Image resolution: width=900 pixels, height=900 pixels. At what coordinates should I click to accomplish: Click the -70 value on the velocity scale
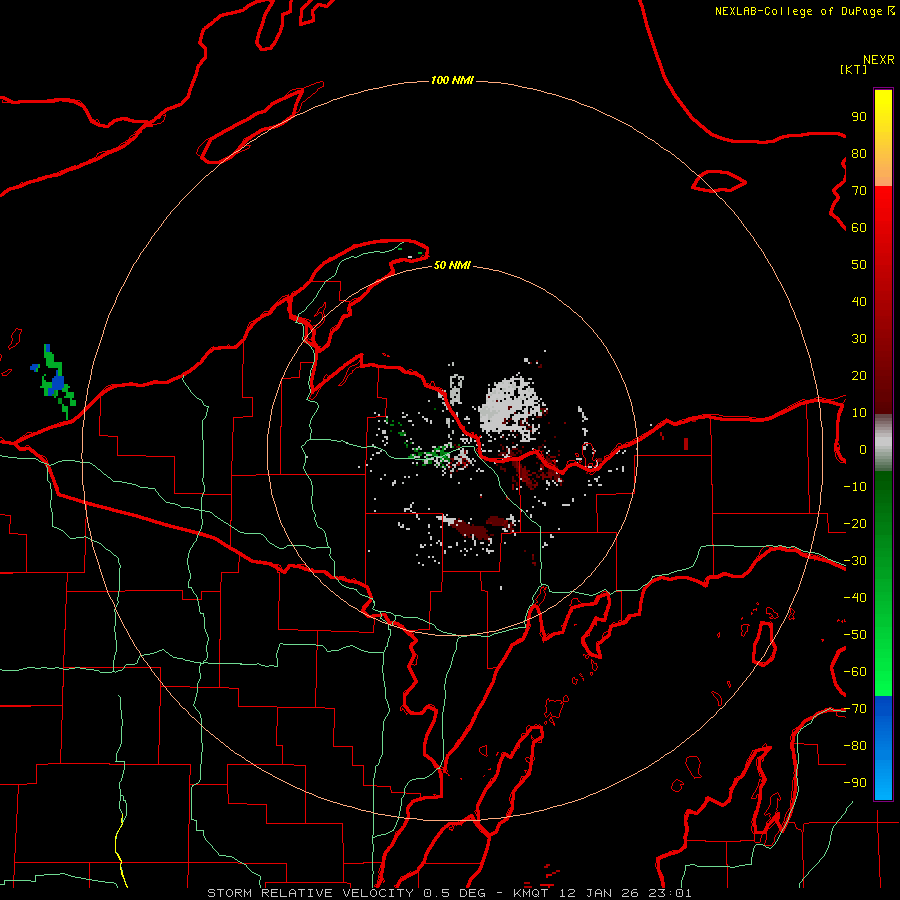tap(855, 709)
